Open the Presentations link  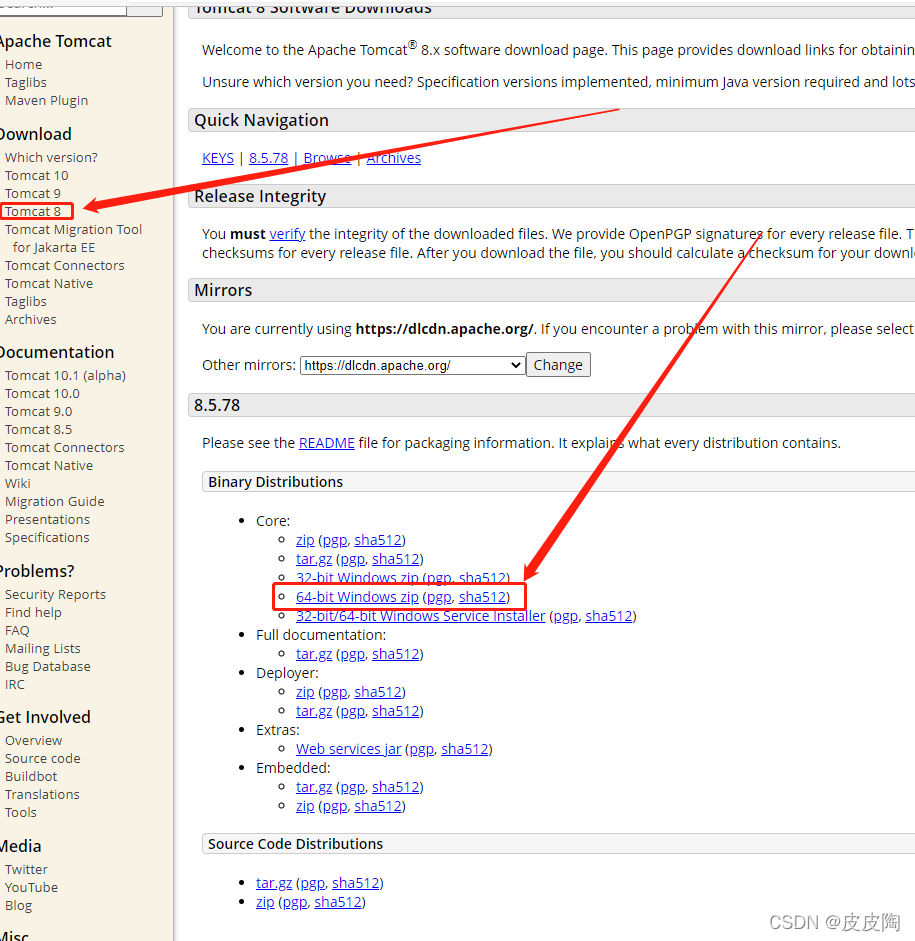click(47, 519)
